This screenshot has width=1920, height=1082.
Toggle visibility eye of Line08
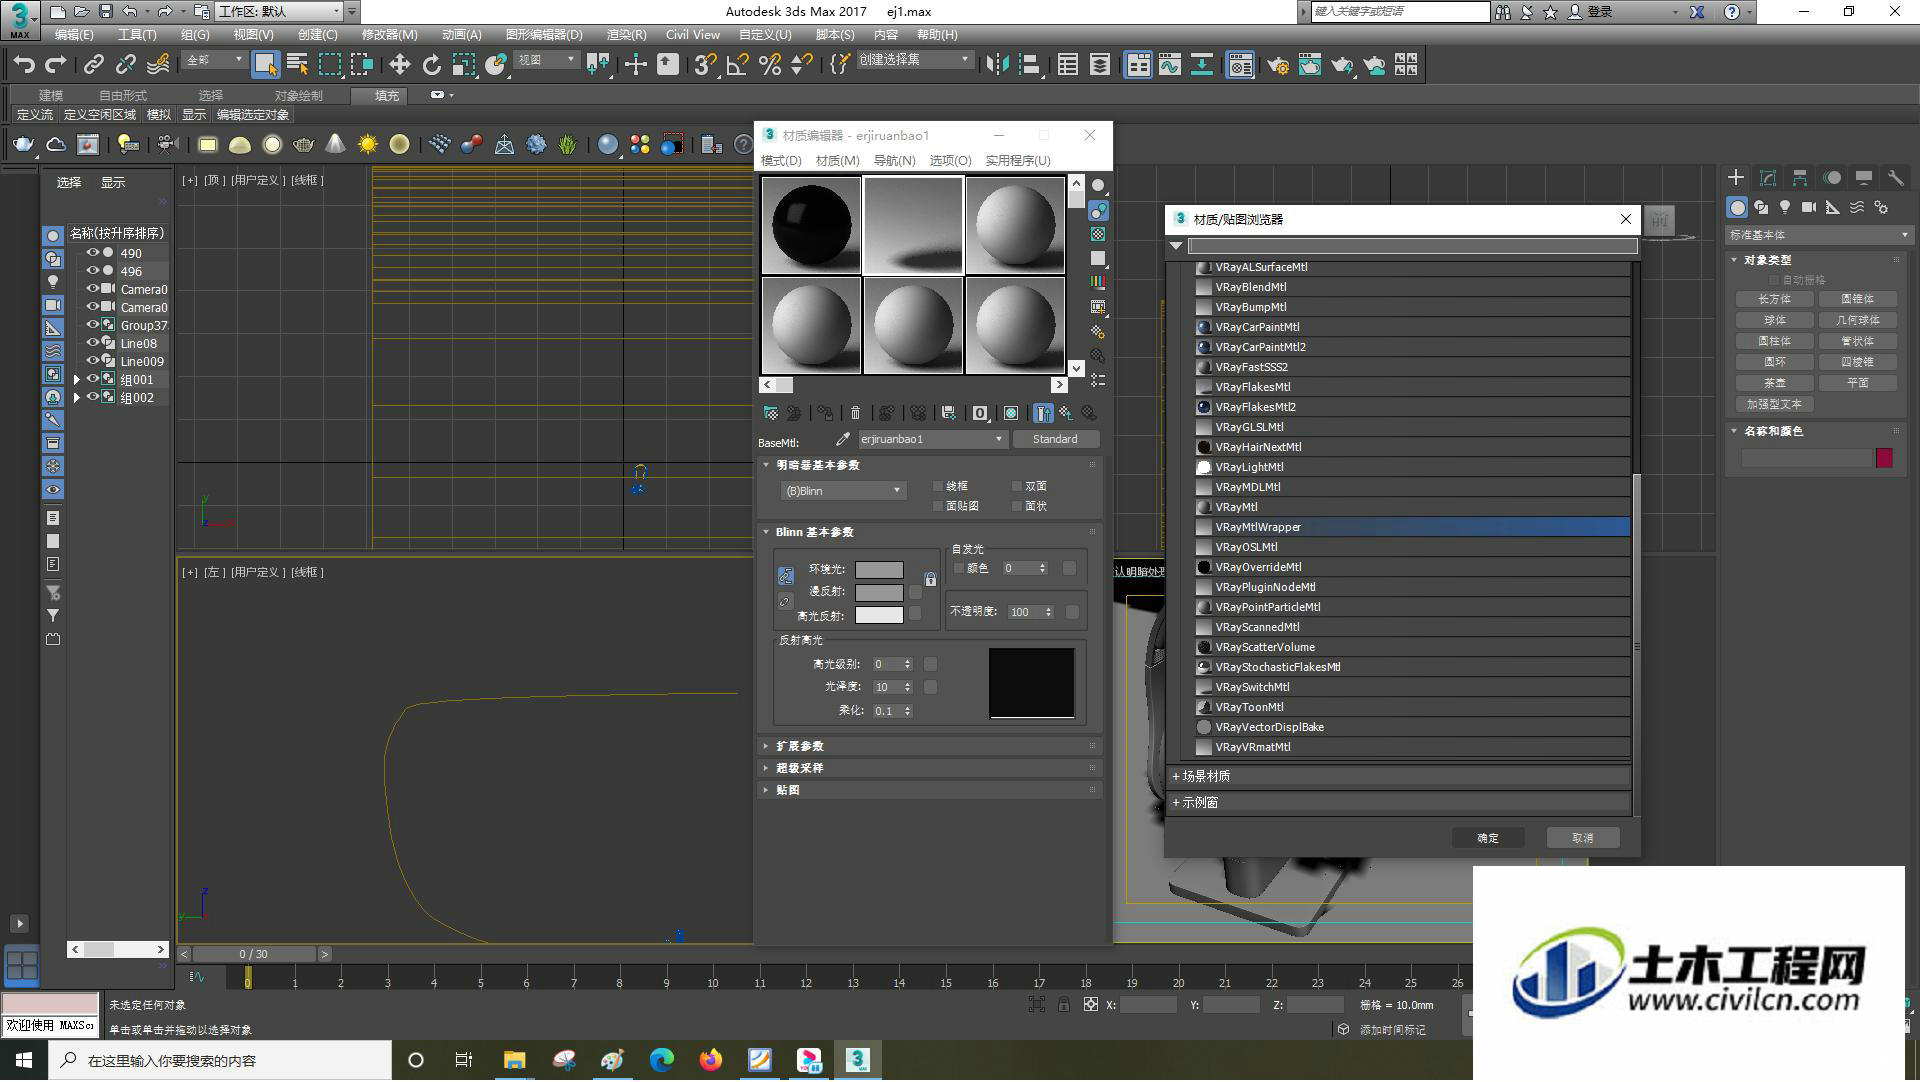pos(92,343)
